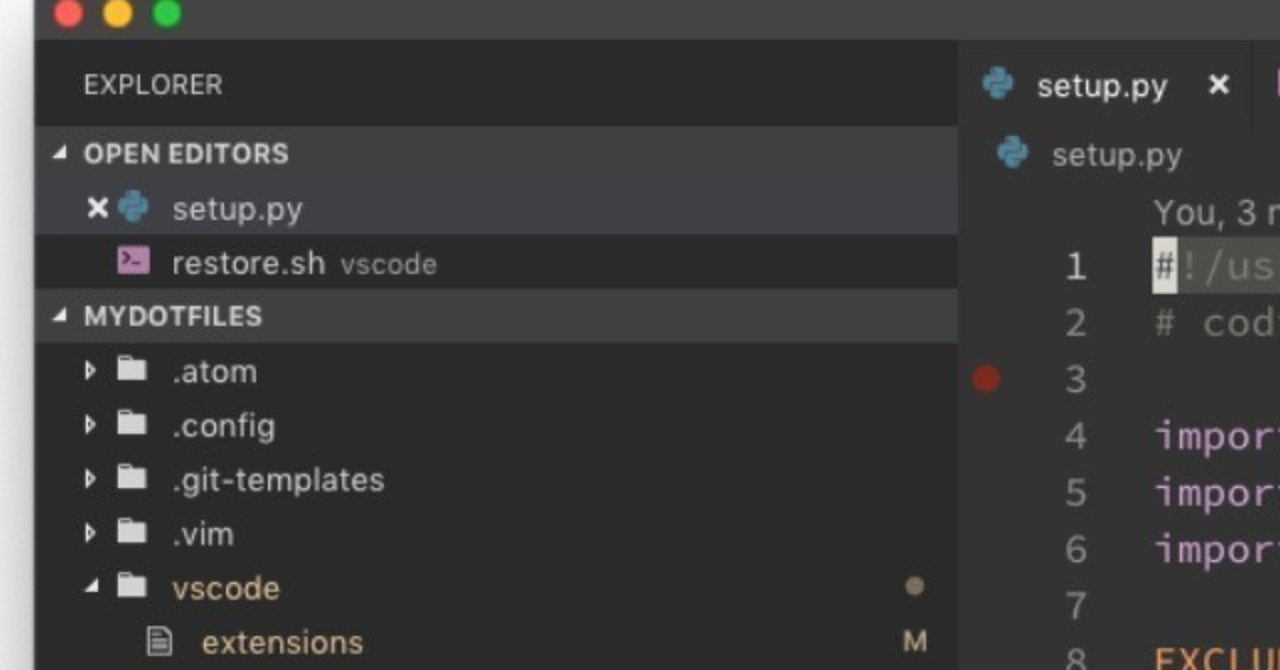Click the setup.py breadcrumb label

[1117, 154]
